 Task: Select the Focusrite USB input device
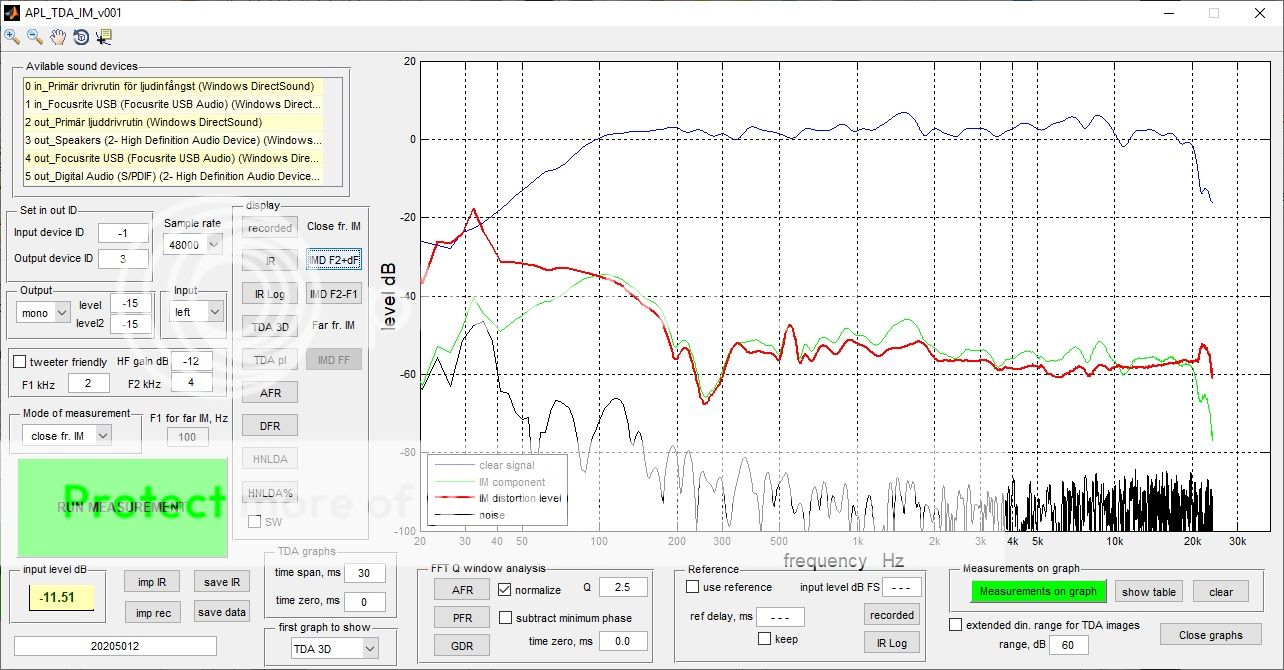coord(174,104)
